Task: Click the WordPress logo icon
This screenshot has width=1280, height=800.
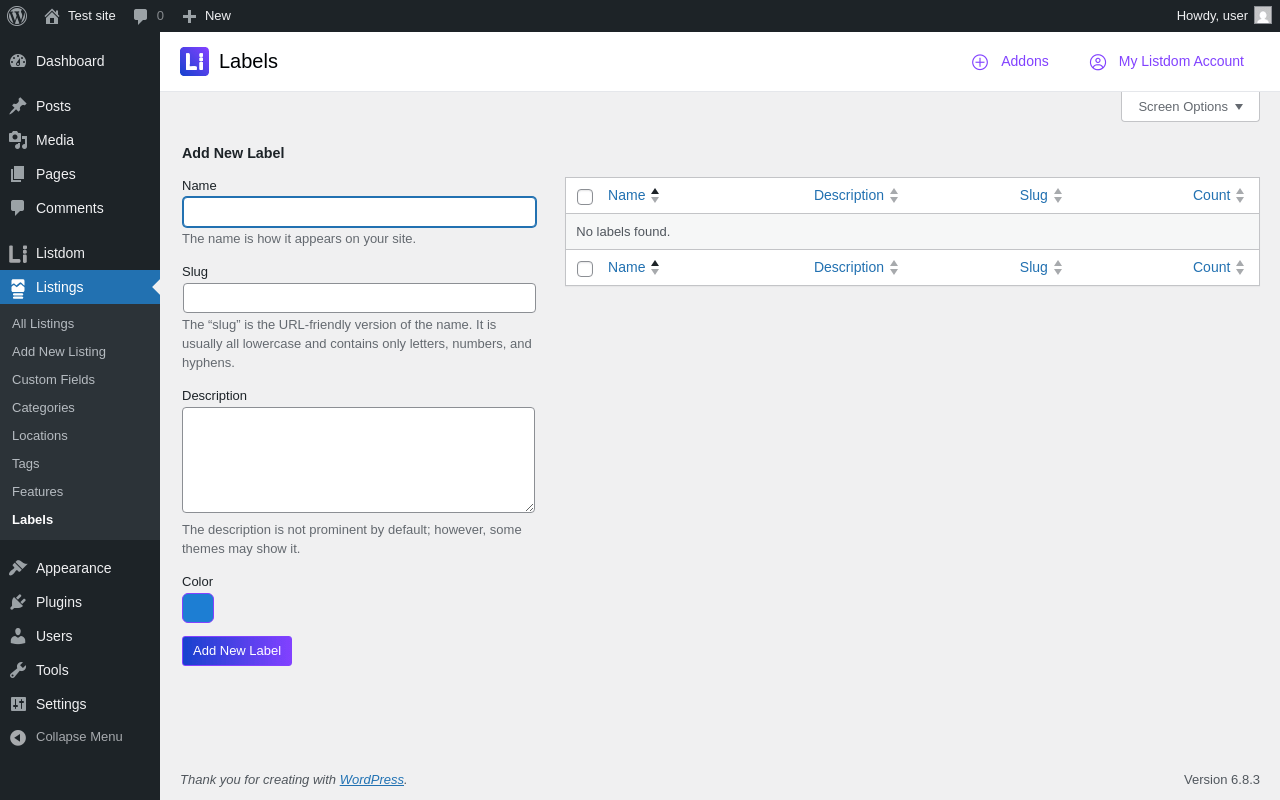Action: (17, 16)
